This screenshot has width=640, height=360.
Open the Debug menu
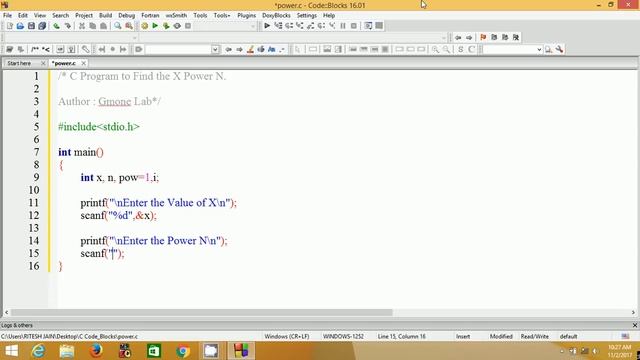click(x=127, y=15)
